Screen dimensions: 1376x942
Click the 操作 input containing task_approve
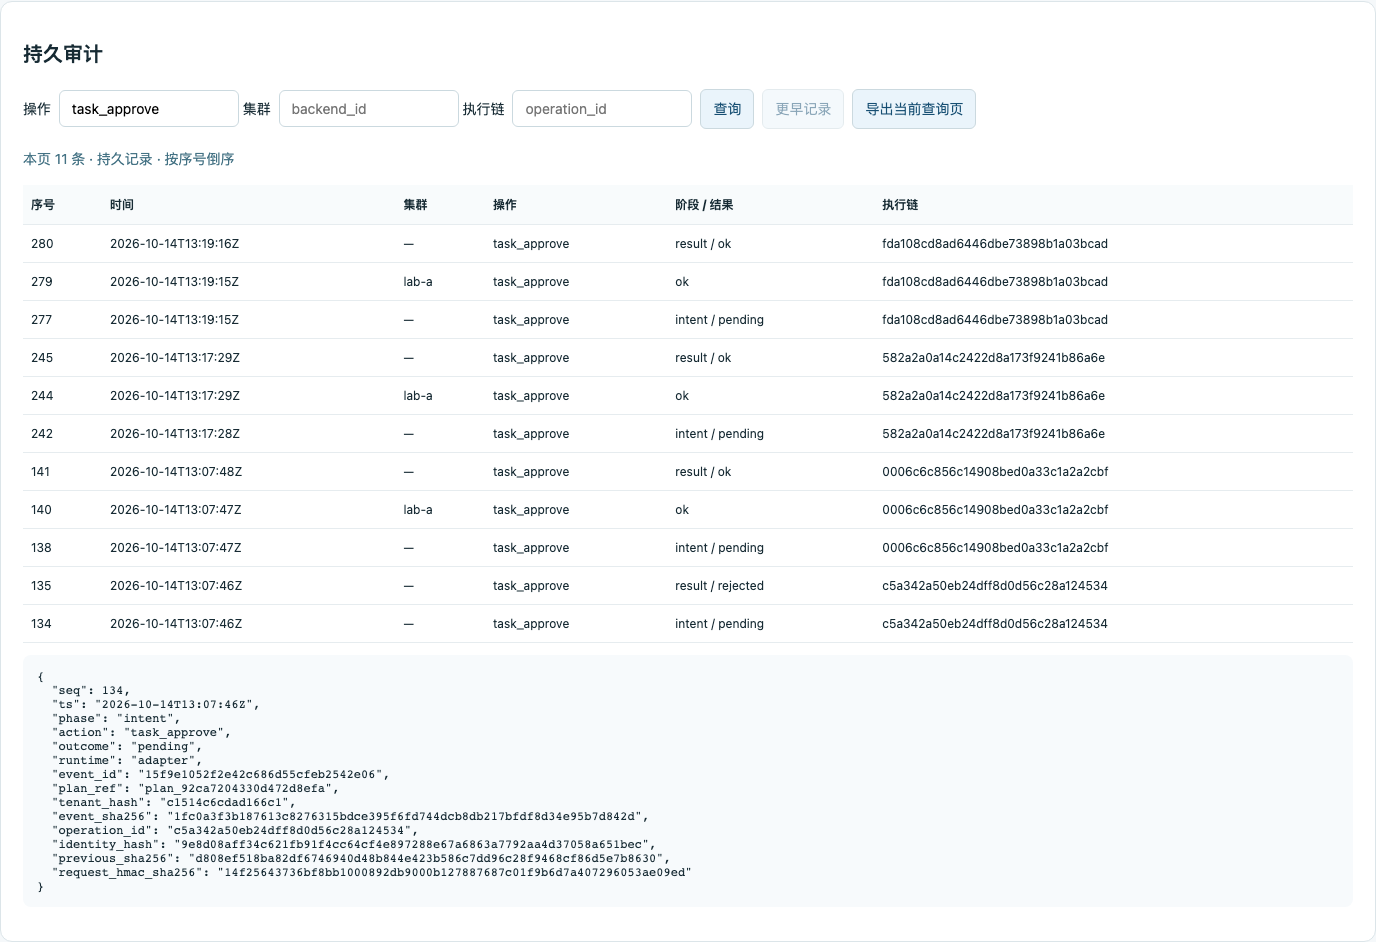click(149, 109)
